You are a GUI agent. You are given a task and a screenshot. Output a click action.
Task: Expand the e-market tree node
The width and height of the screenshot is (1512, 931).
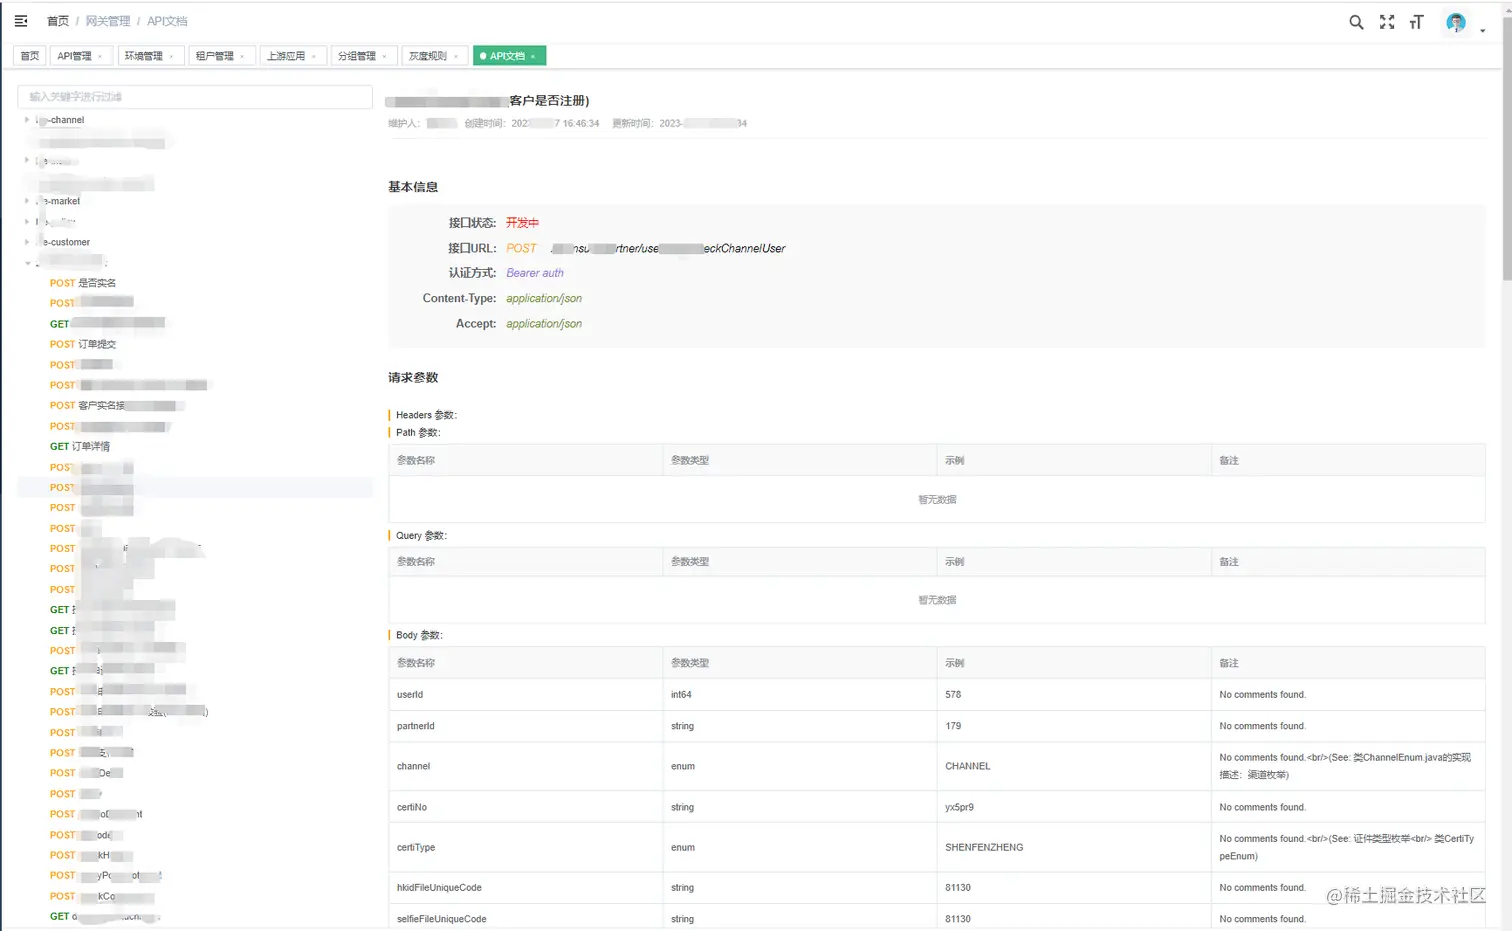[x=25, y=200]
